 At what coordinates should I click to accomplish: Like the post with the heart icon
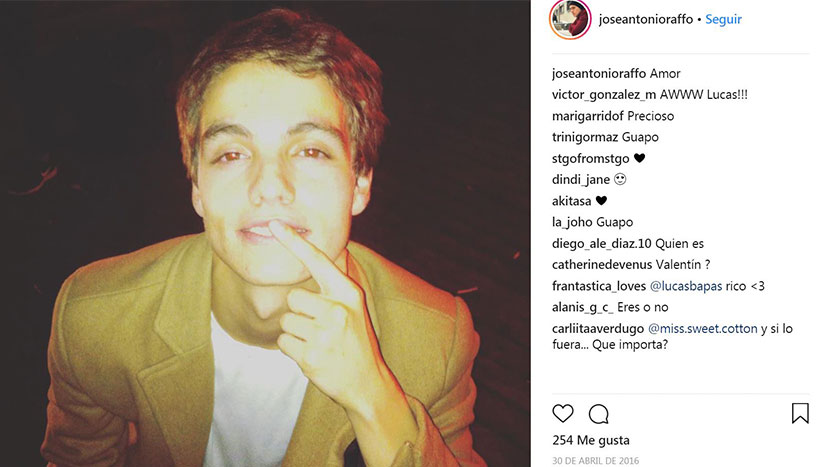pyautogui.click(x=563, y=414)
